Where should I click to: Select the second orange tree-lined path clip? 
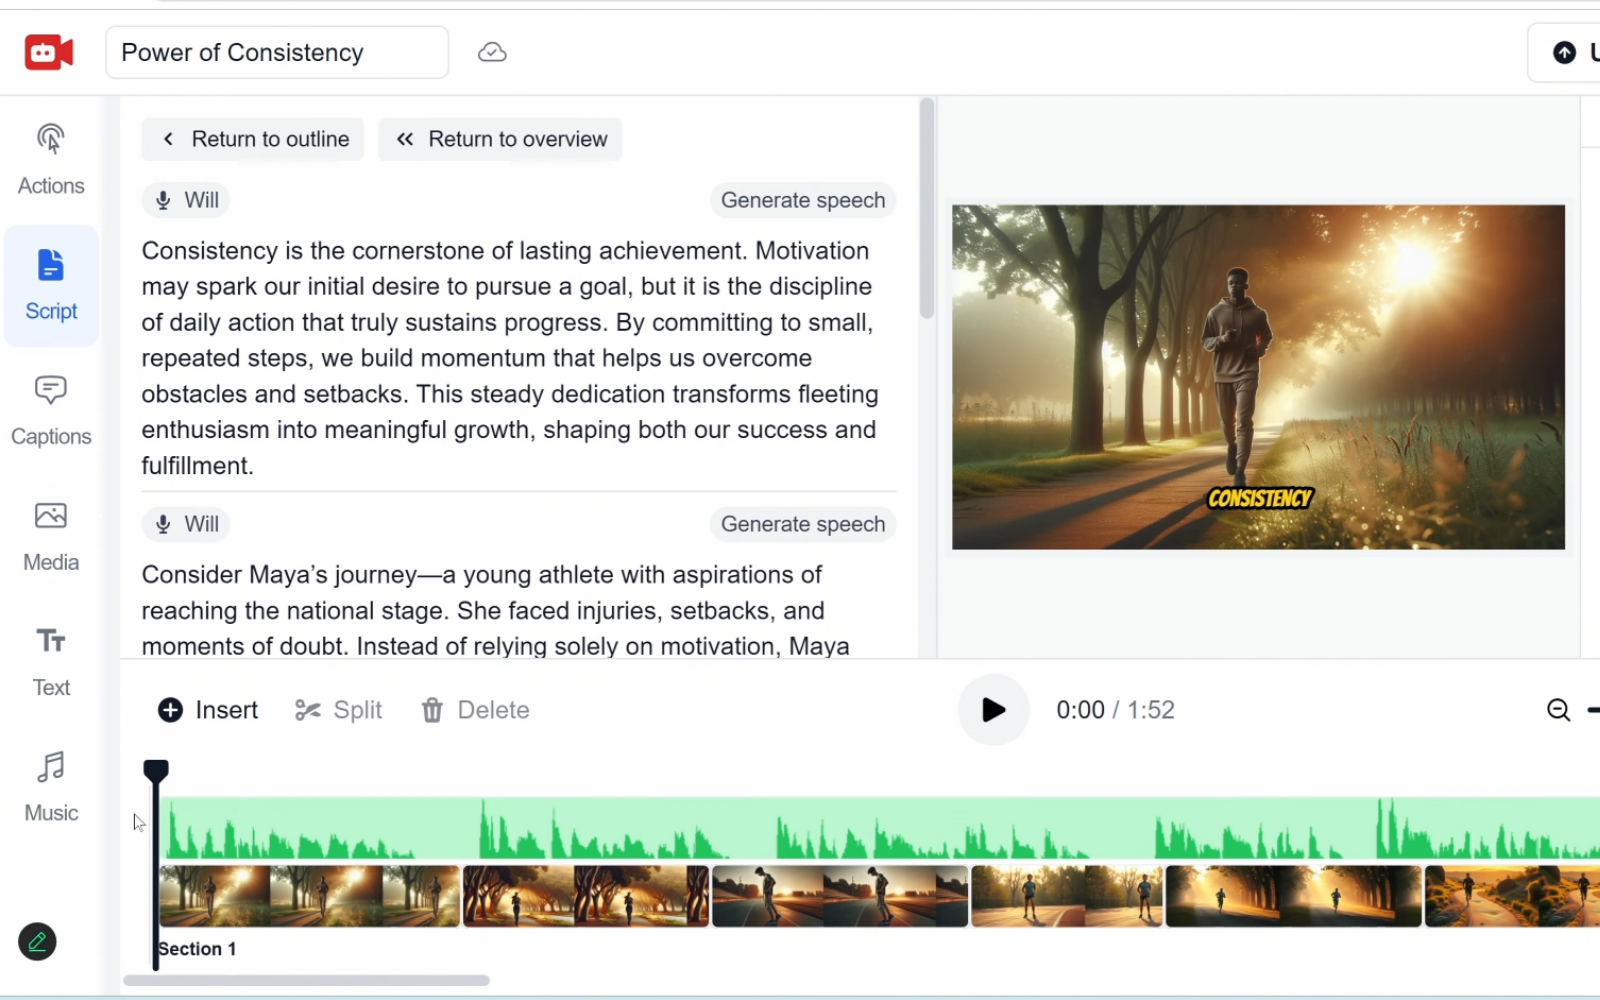click(x=586, y=896)
